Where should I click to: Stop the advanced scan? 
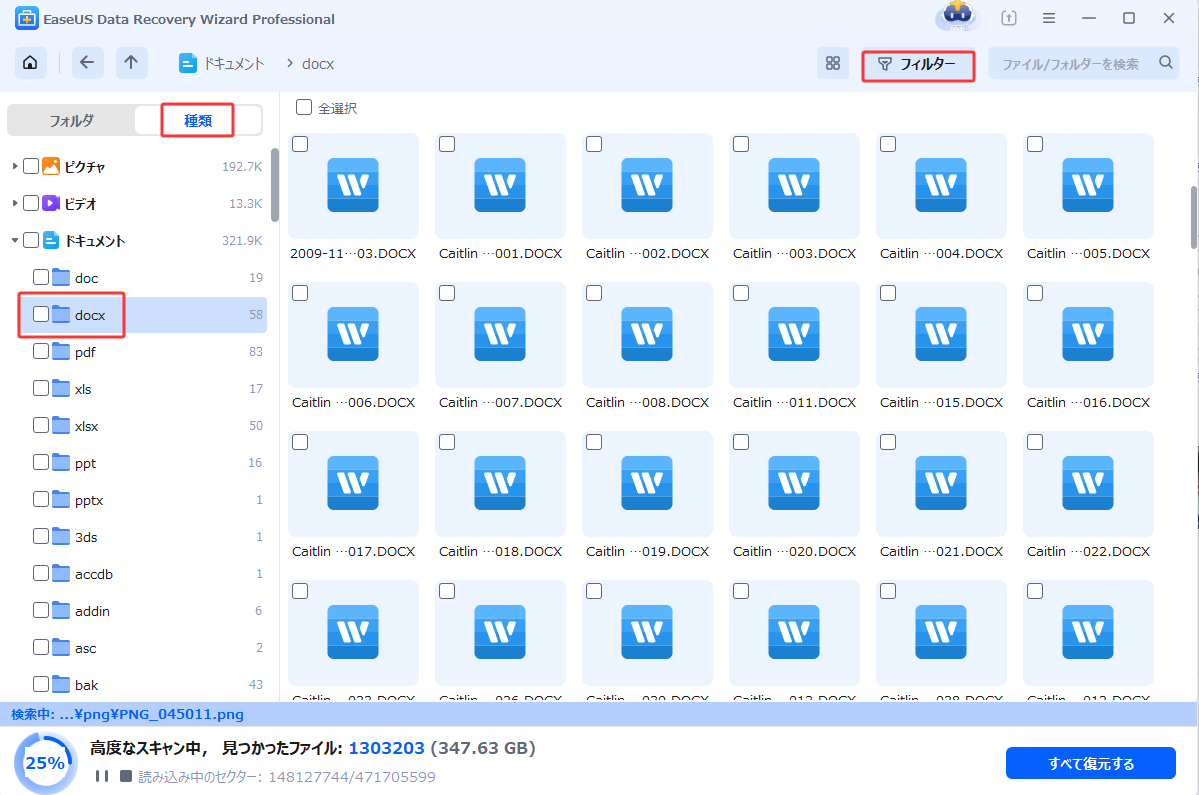pos(125,776)
